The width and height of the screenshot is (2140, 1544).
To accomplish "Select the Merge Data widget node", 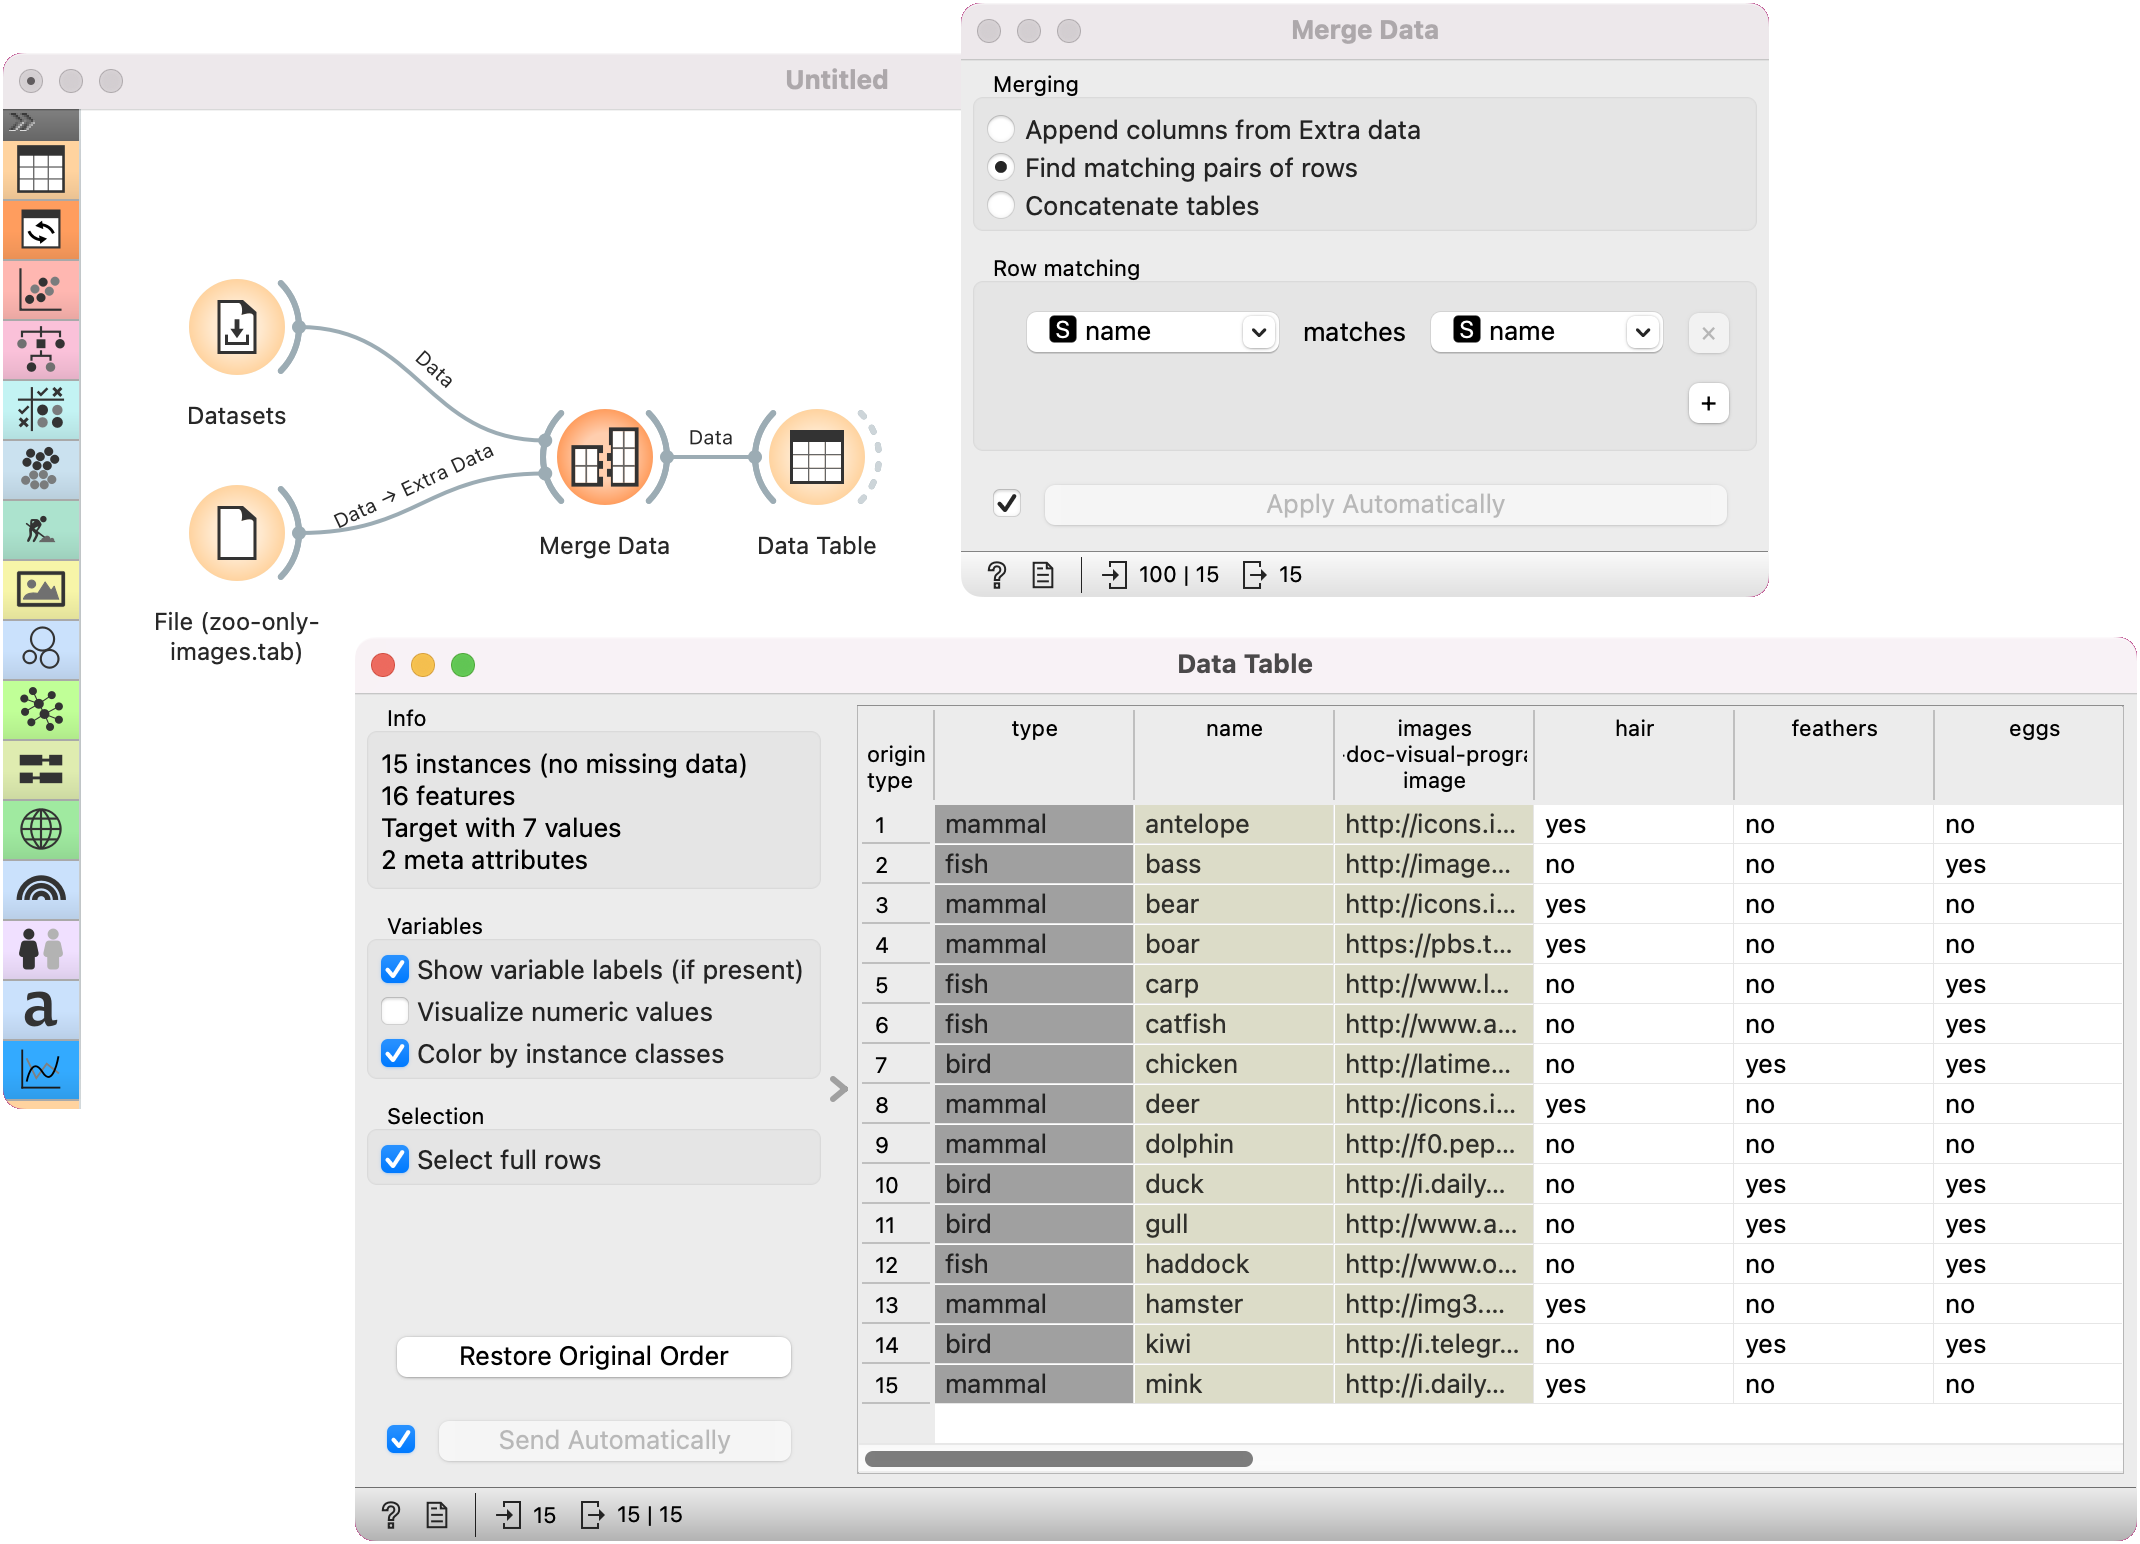I will [604, 458].
